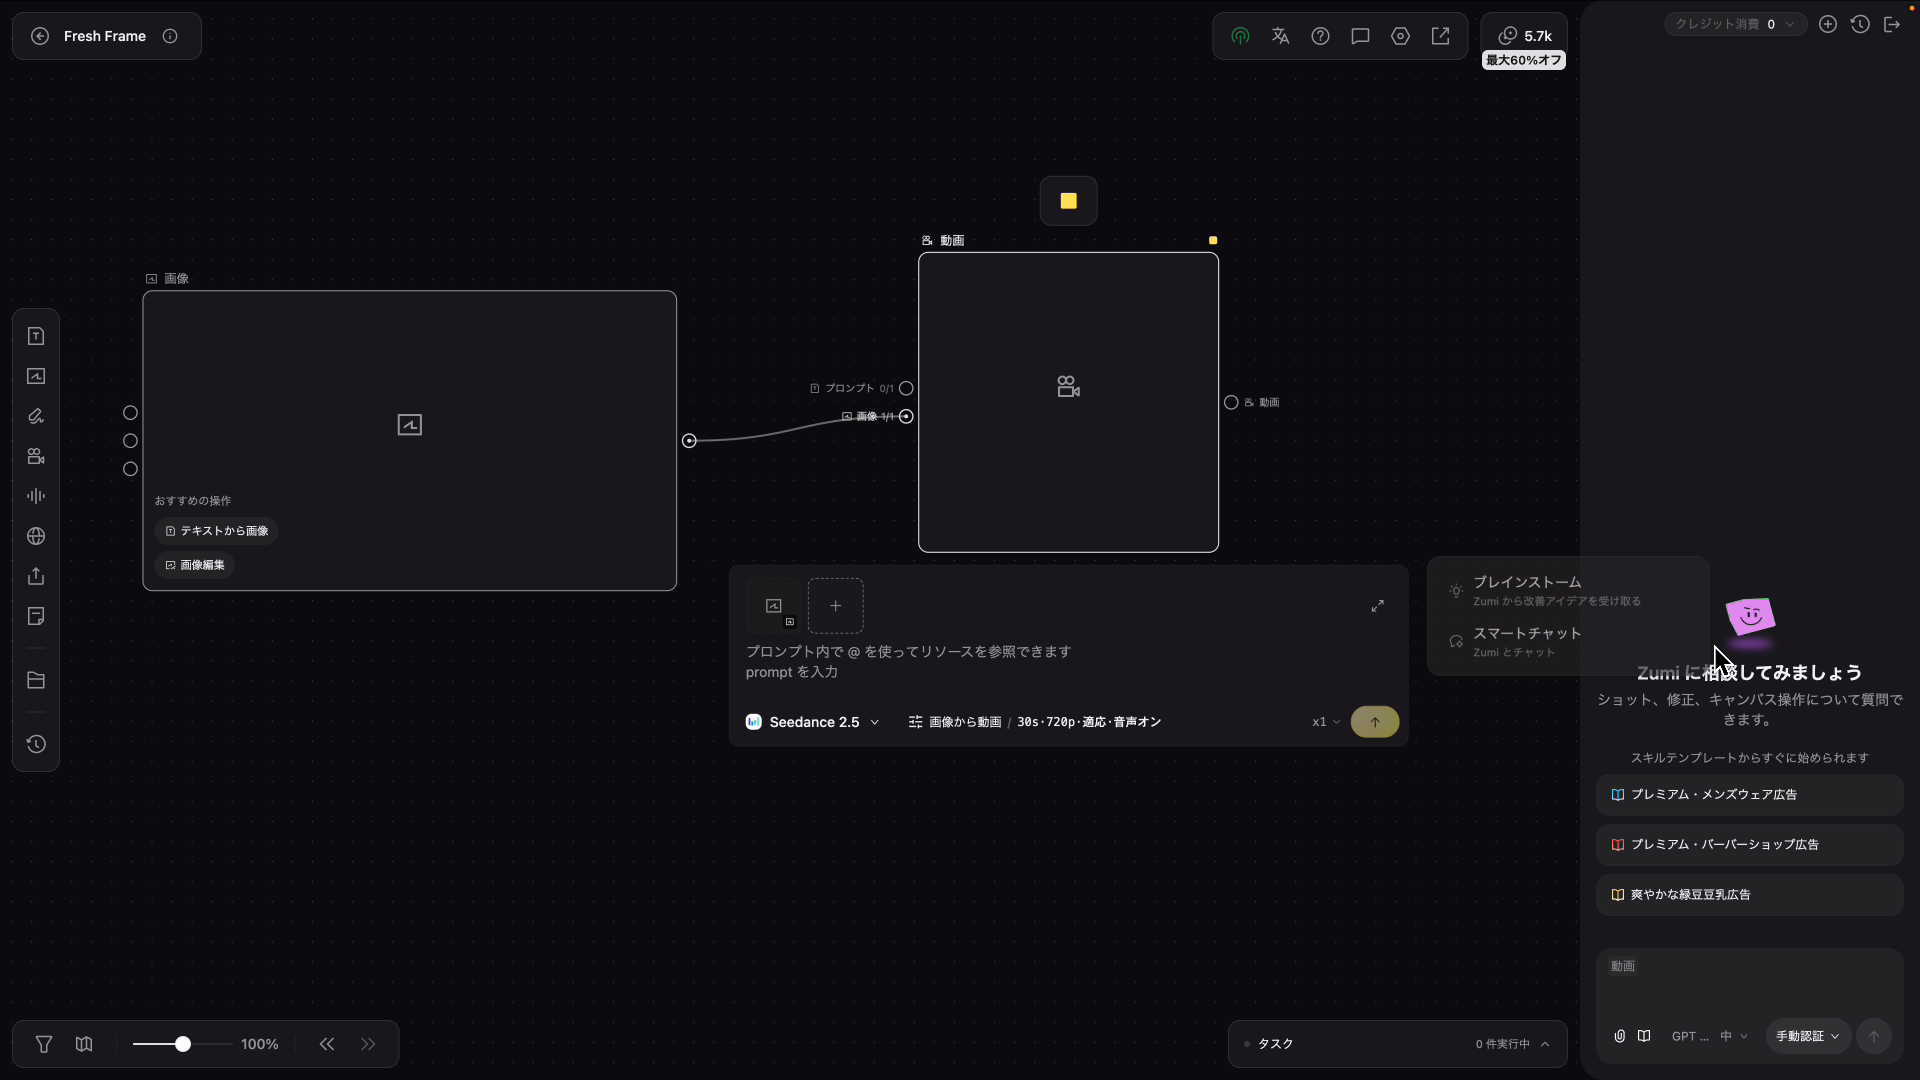Screen dimensions: 1920x1080
Task: Expand the credit consumption dropdown
Action: pos(1736,24)
